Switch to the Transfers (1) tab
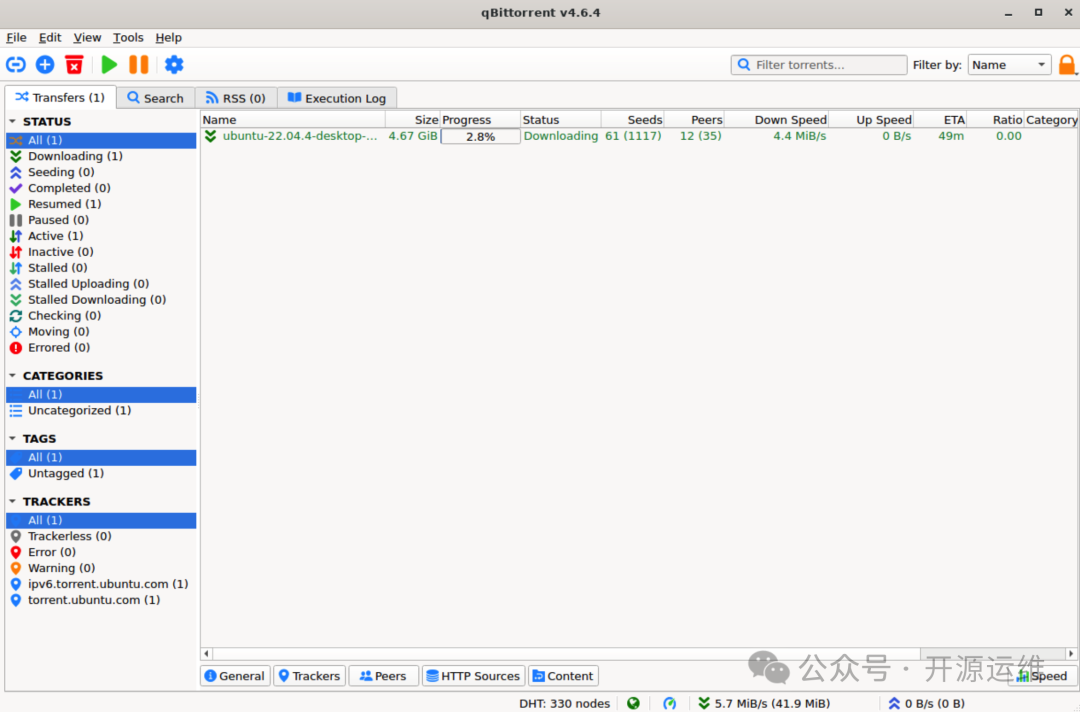 click(61, 97)
